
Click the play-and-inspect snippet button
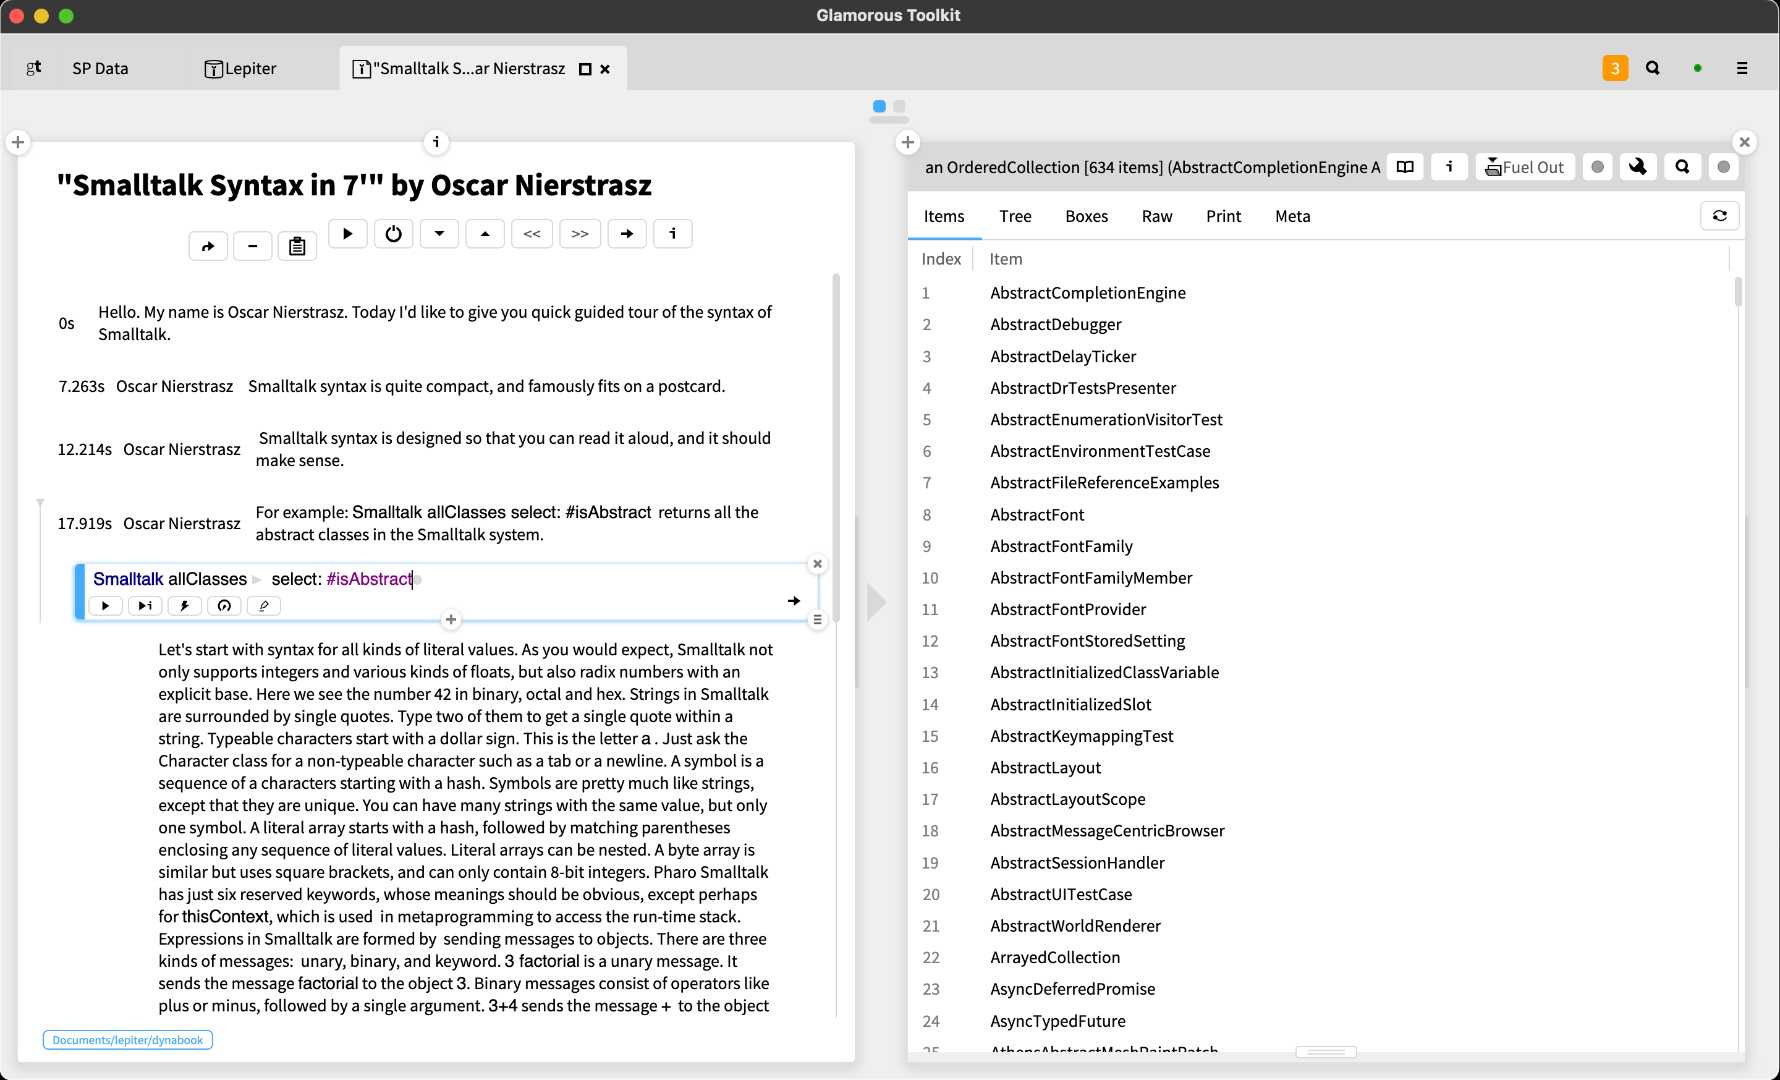(x=145, y=606)
